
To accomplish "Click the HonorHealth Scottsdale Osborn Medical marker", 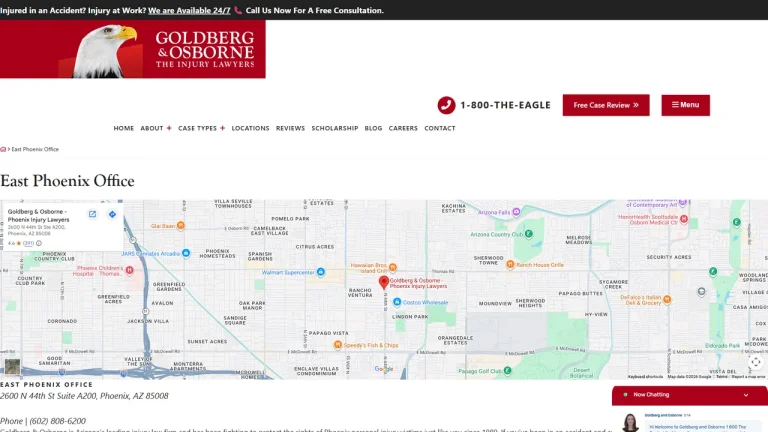I will coord(684,219).
